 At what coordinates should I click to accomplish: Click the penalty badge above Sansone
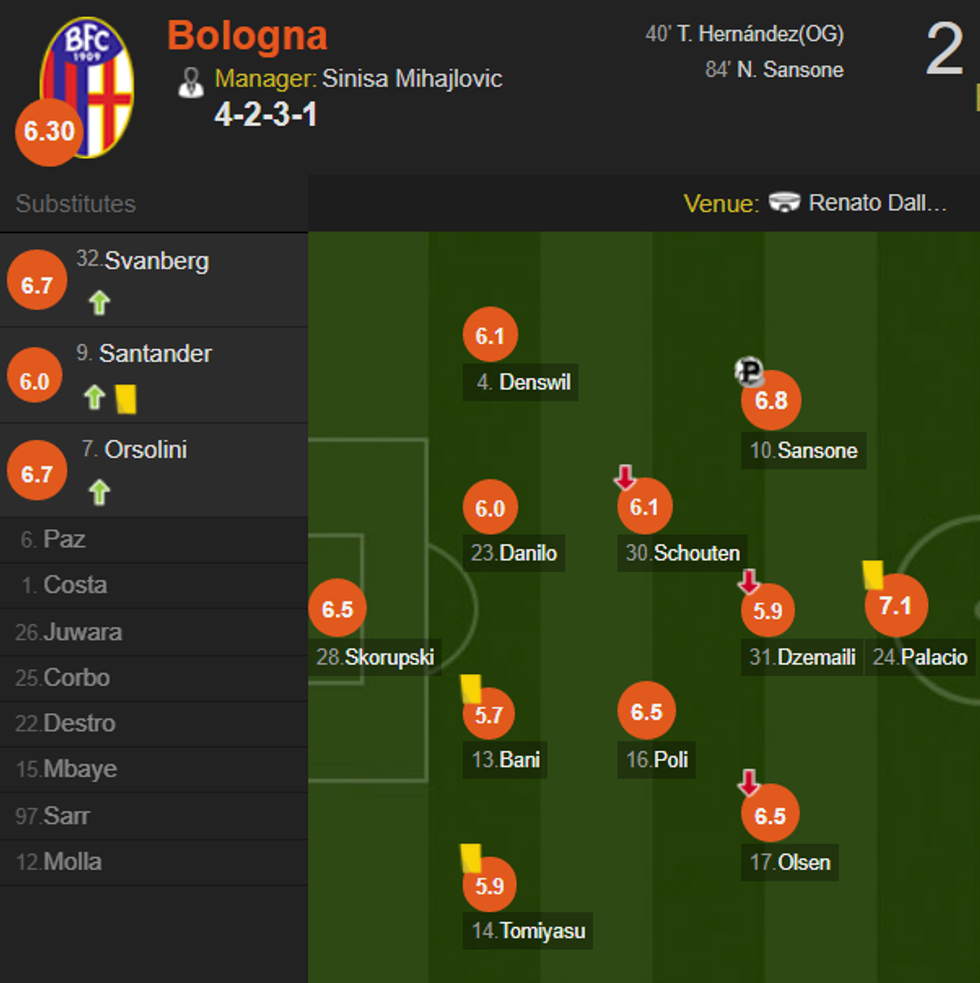tap(748, 372)
